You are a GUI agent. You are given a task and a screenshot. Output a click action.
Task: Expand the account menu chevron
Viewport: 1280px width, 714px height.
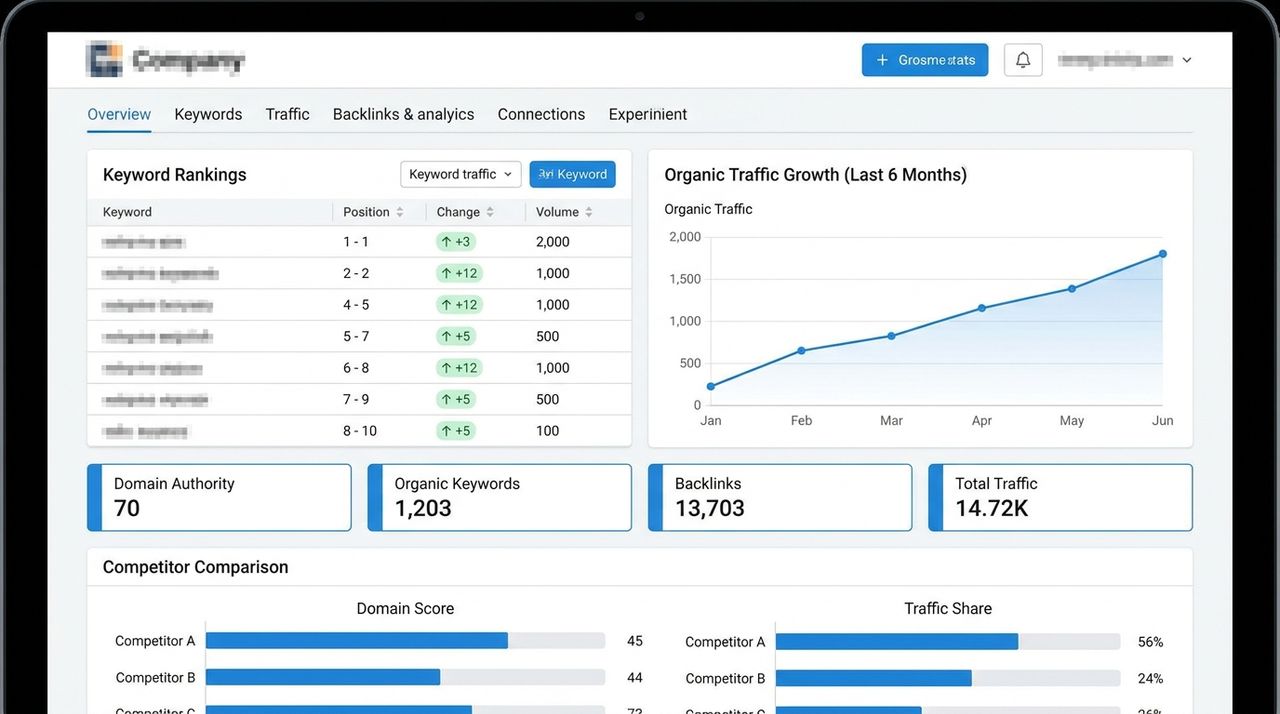tap(1187, 60)
